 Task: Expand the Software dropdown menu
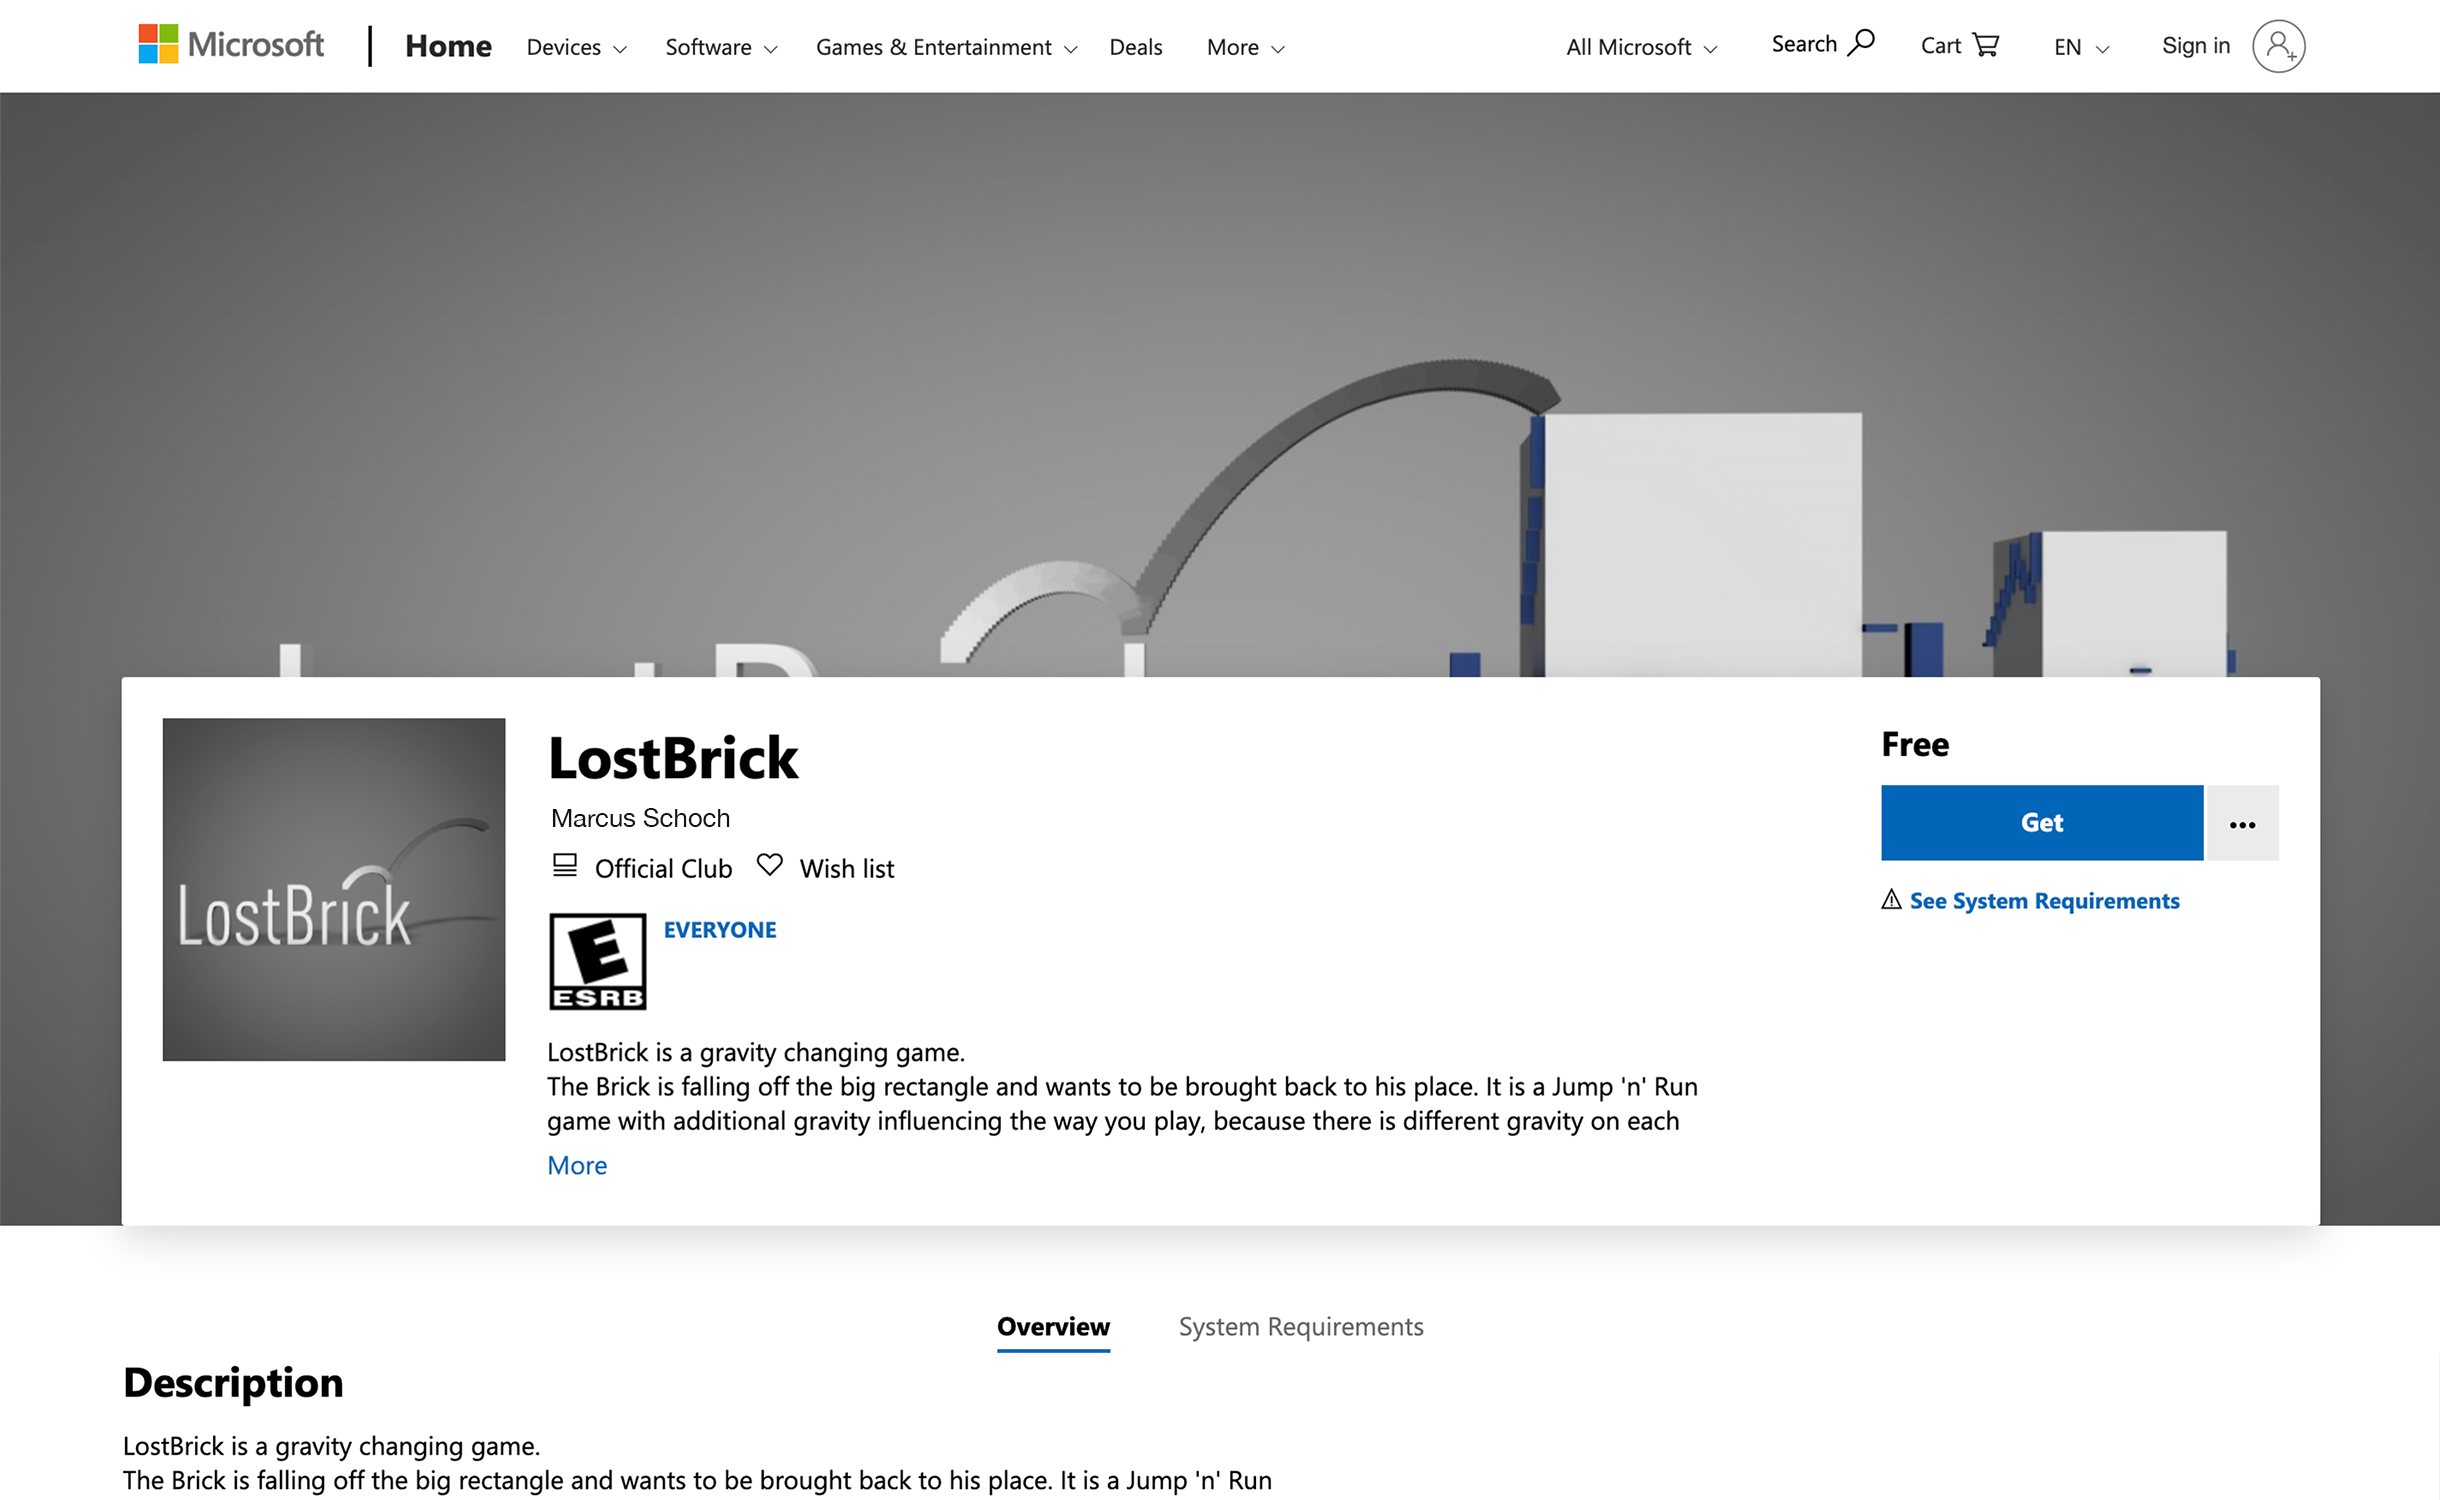720,47
